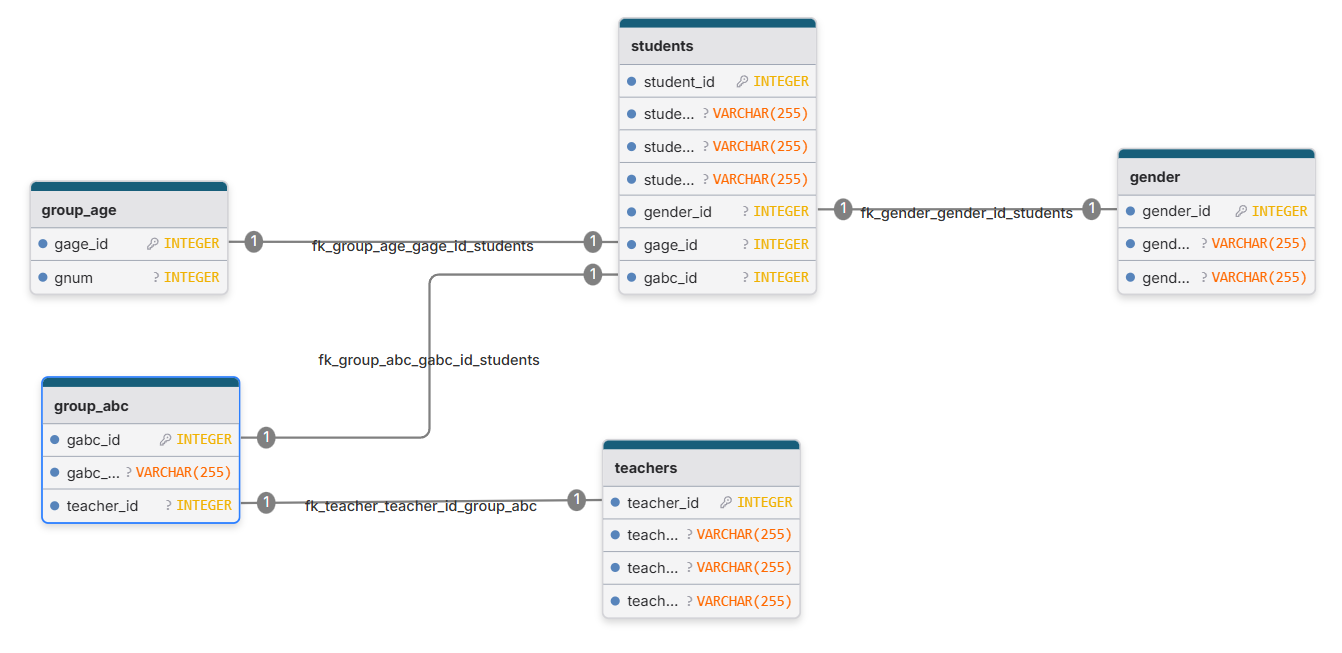Select the students table header
Viewport: 1342px width, 653px height.
pyautogui.click(x=718, y=45)
